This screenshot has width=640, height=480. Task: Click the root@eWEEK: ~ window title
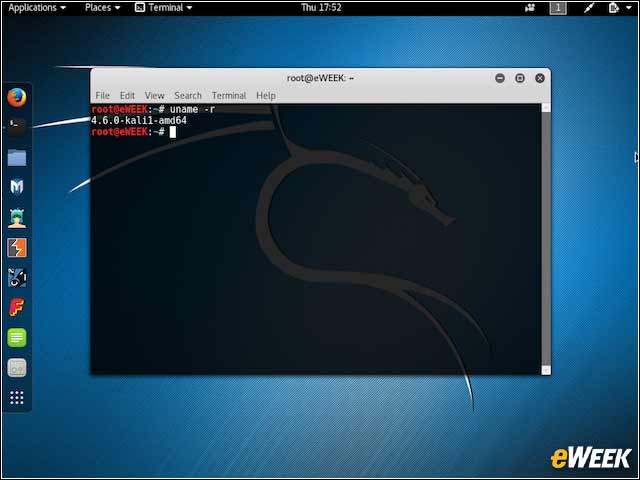pyautogui.click(x=320, y=78)
